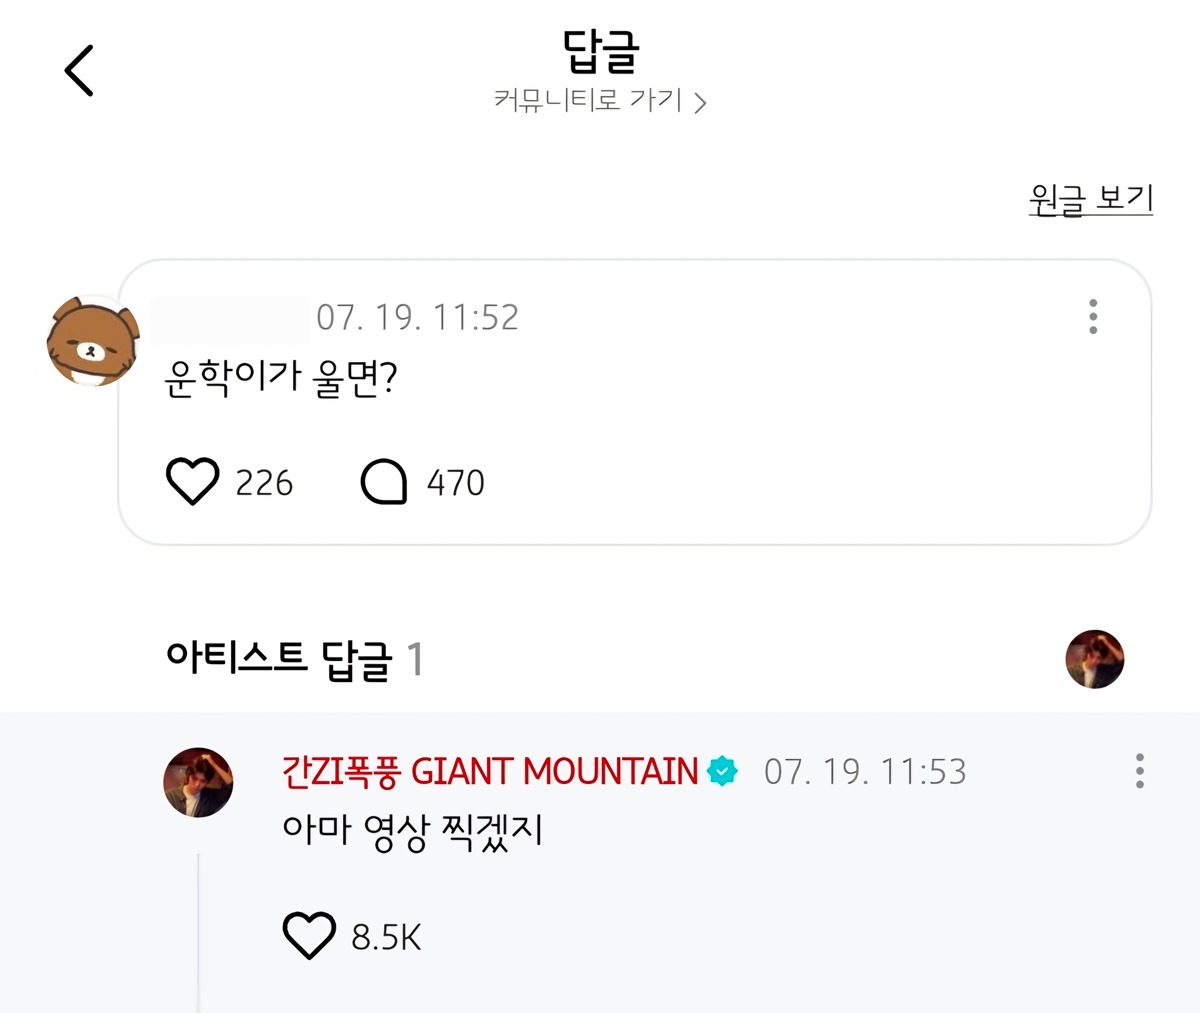Click the '아티스트 답글 1' section header
The height and width of the screenshot is (1022, 1200).
pyautogui.click(x=295, y=659)
